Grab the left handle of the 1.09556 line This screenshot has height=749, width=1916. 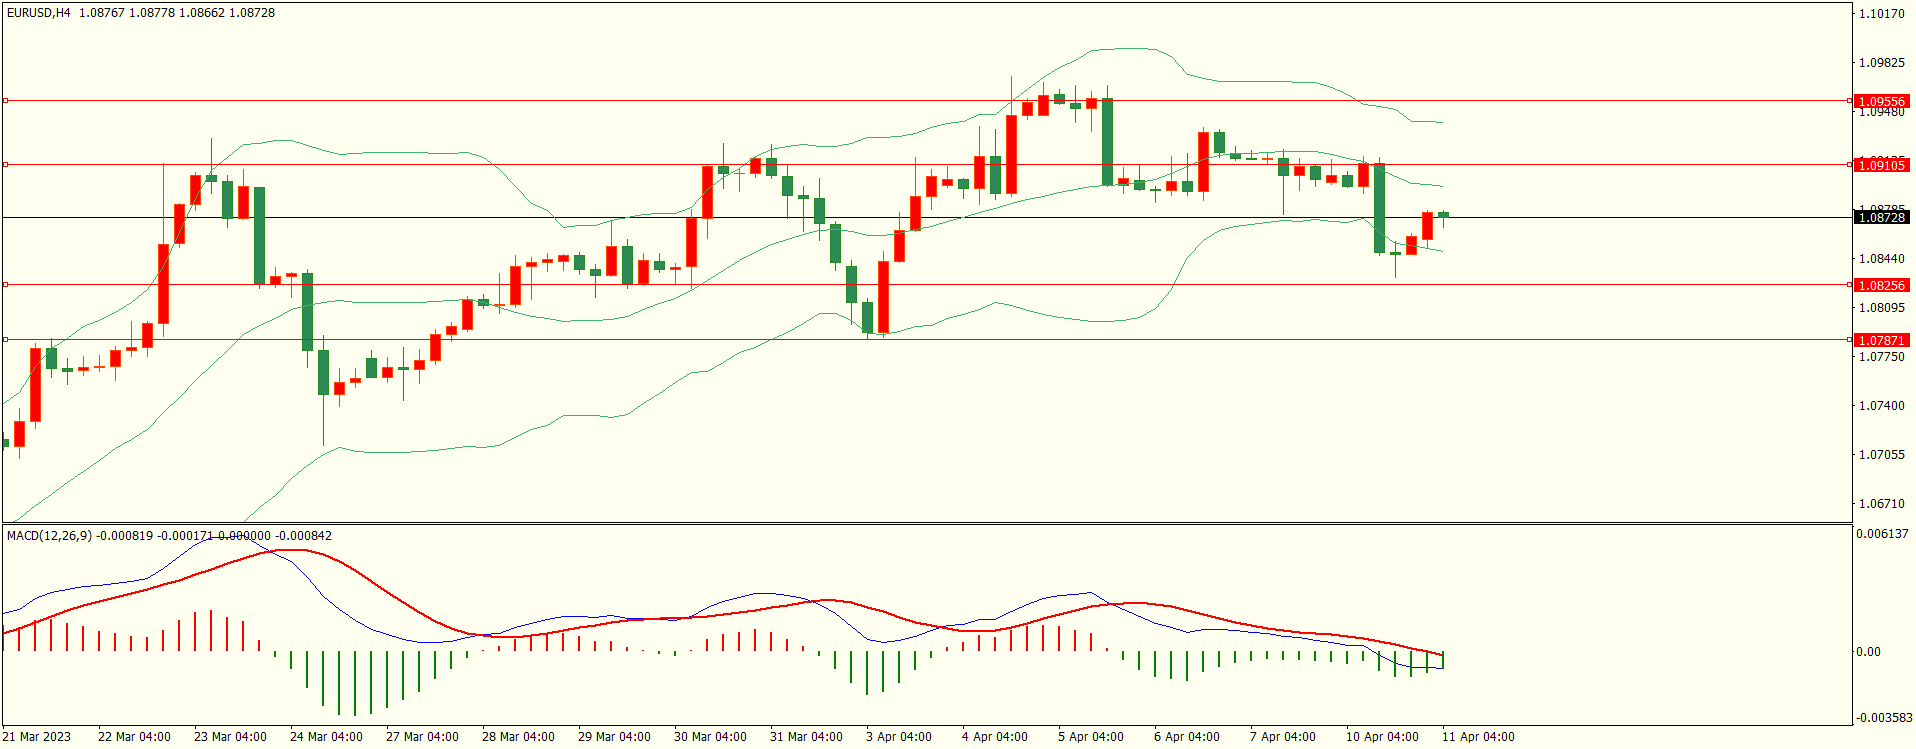click(5, 101)
